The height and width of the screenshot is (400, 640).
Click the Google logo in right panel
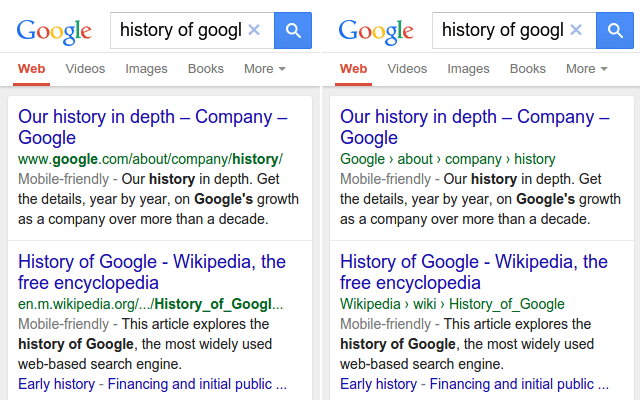[x=376, y=31]
